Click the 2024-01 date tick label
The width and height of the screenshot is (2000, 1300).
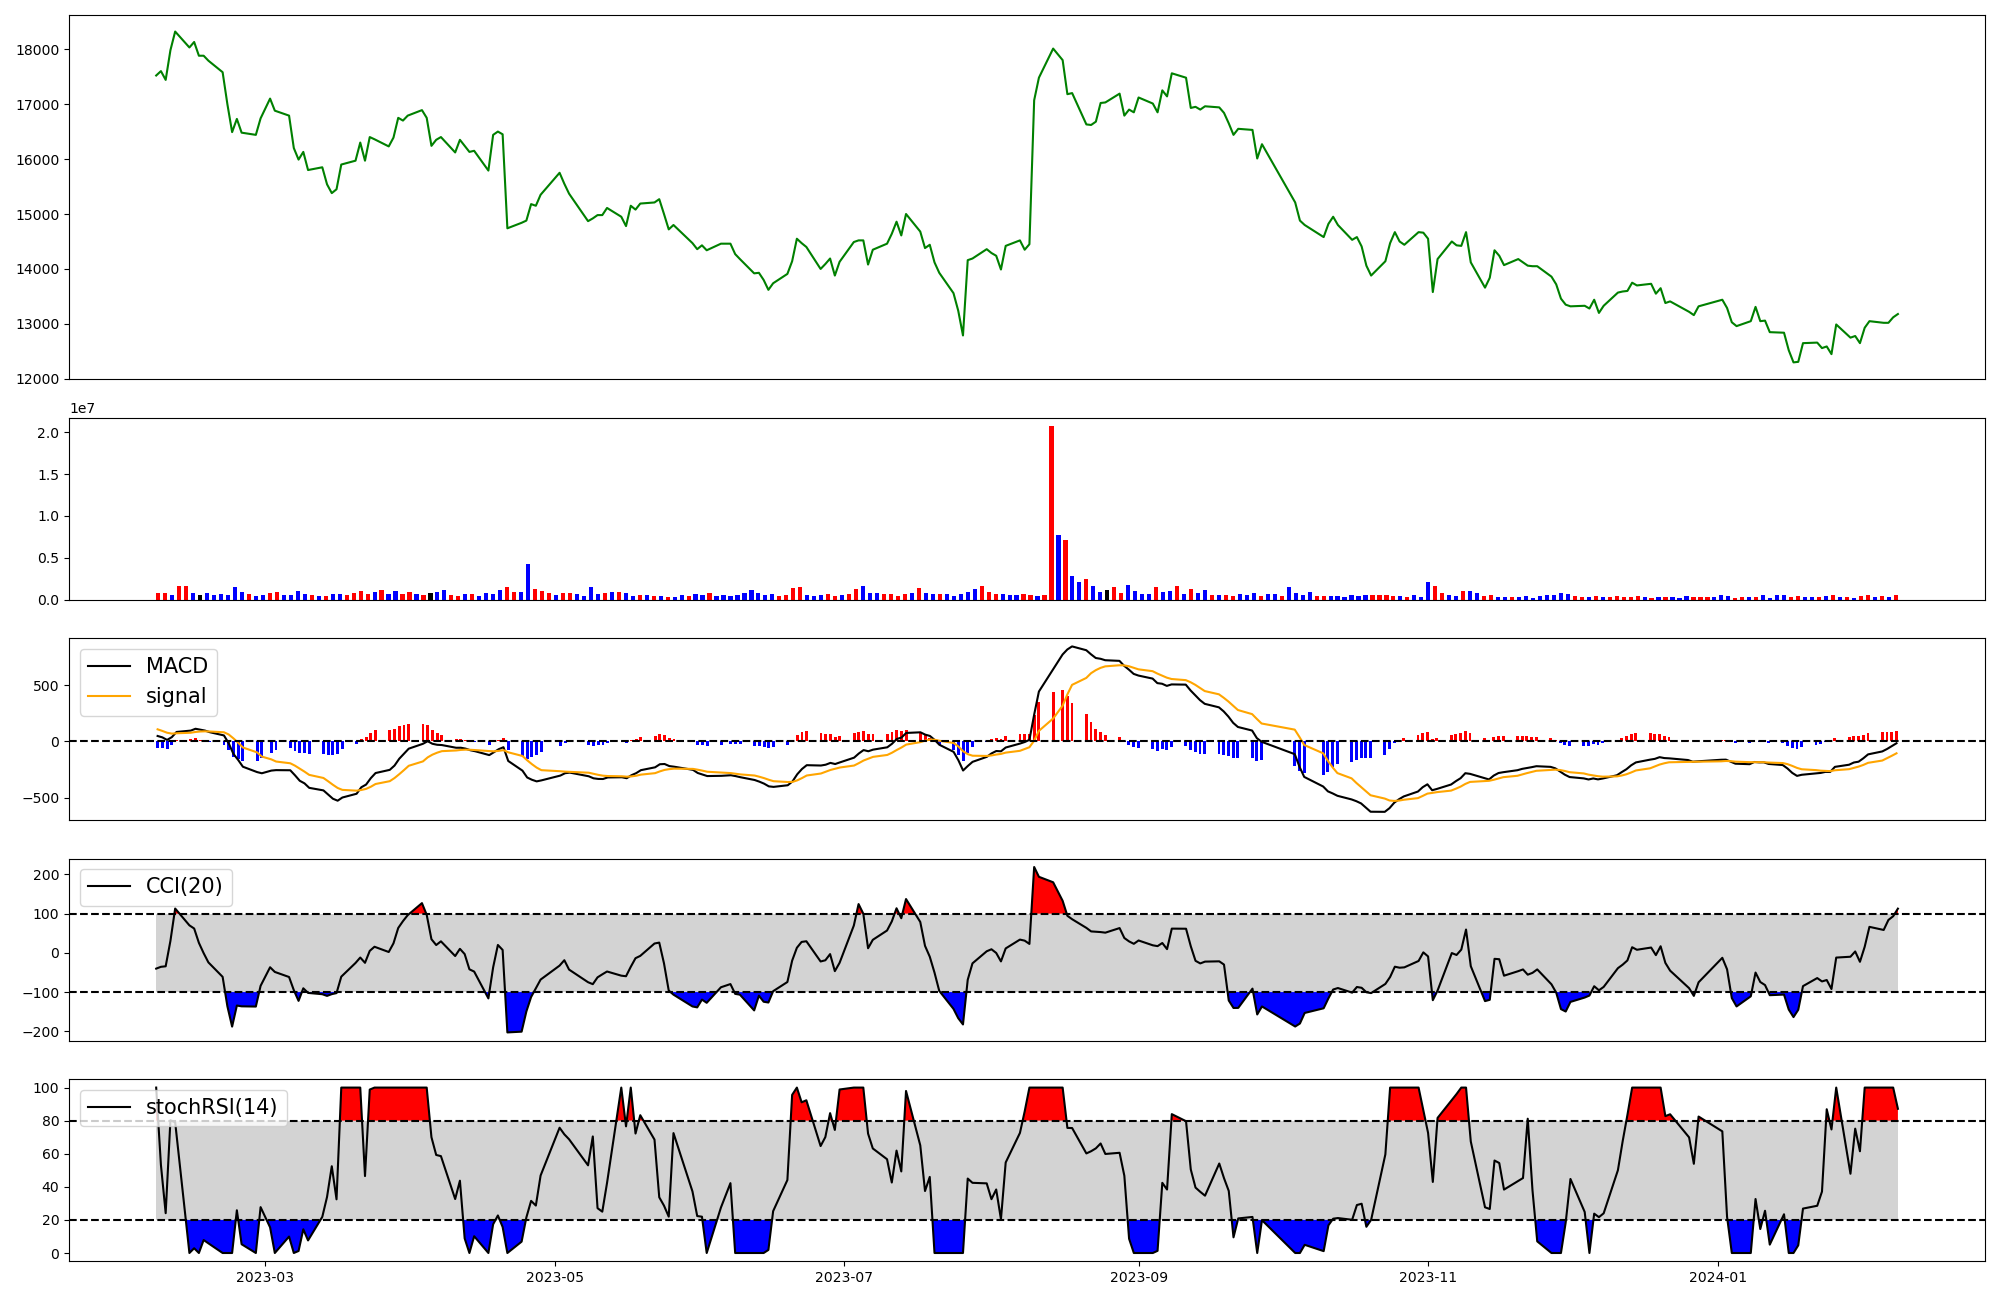click(1718, 1277)
